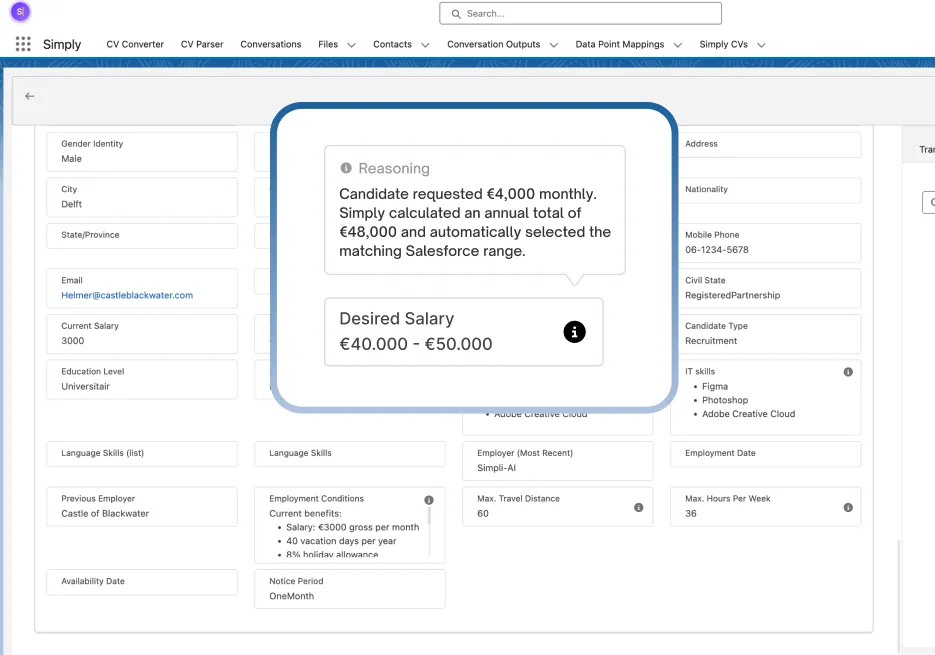Image resolution: width=935 pixels, height=655 pixels.
Task: Click Salary: €3000 gross per month line
Action: pos(352,527)
